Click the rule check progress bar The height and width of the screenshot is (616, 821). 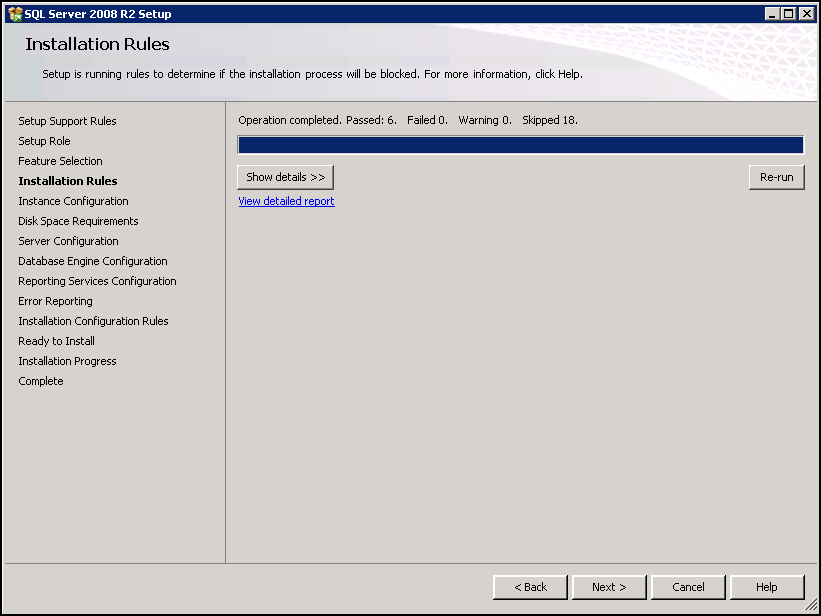[x=520, y=144]
